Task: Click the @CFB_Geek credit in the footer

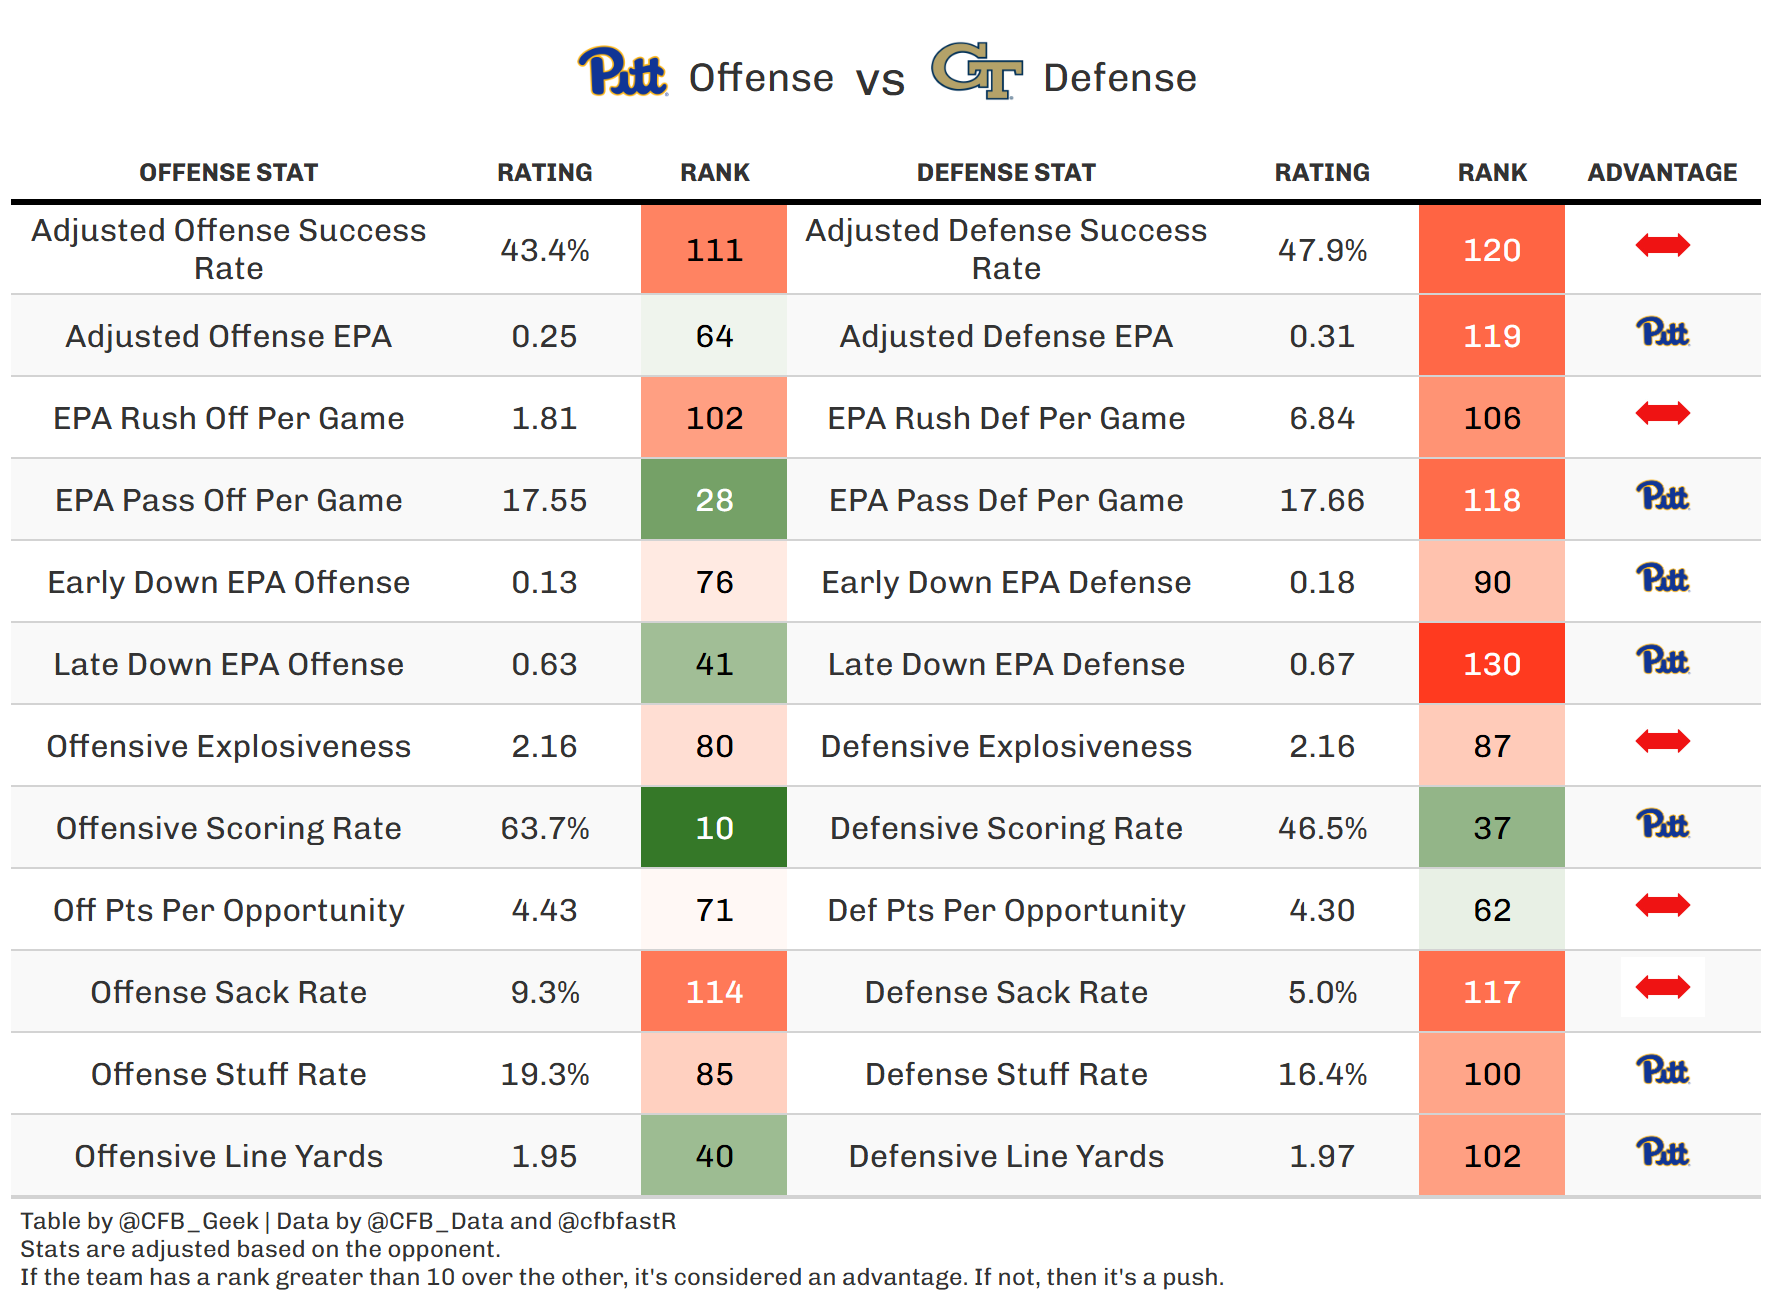Action: point(188,1221)
